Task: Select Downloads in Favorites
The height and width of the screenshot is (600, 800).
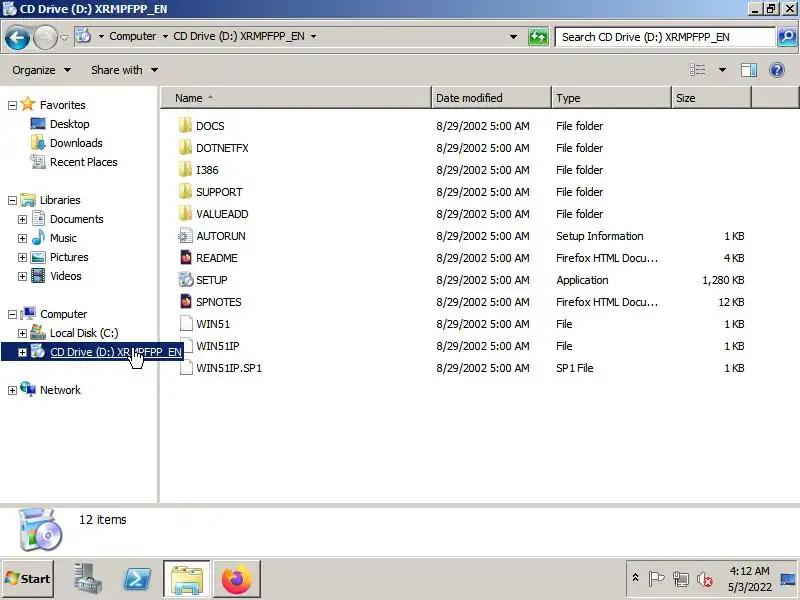Action: tap(76, 143)
